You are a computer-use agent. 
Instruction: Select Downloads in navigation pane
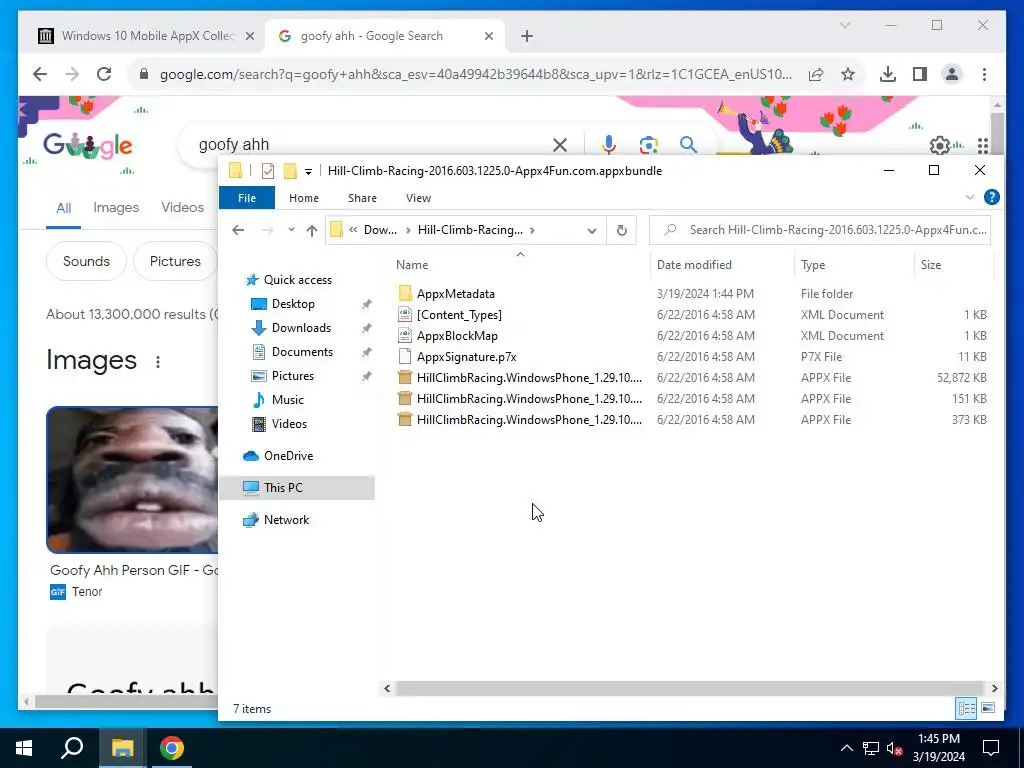(x=301, y=328)
